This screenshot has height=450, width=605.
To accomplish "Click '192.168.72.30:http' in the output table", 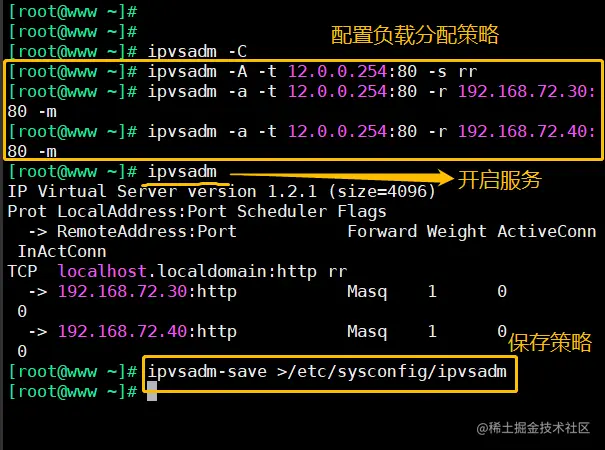I will pyautogui.click(x=147, y=291).
